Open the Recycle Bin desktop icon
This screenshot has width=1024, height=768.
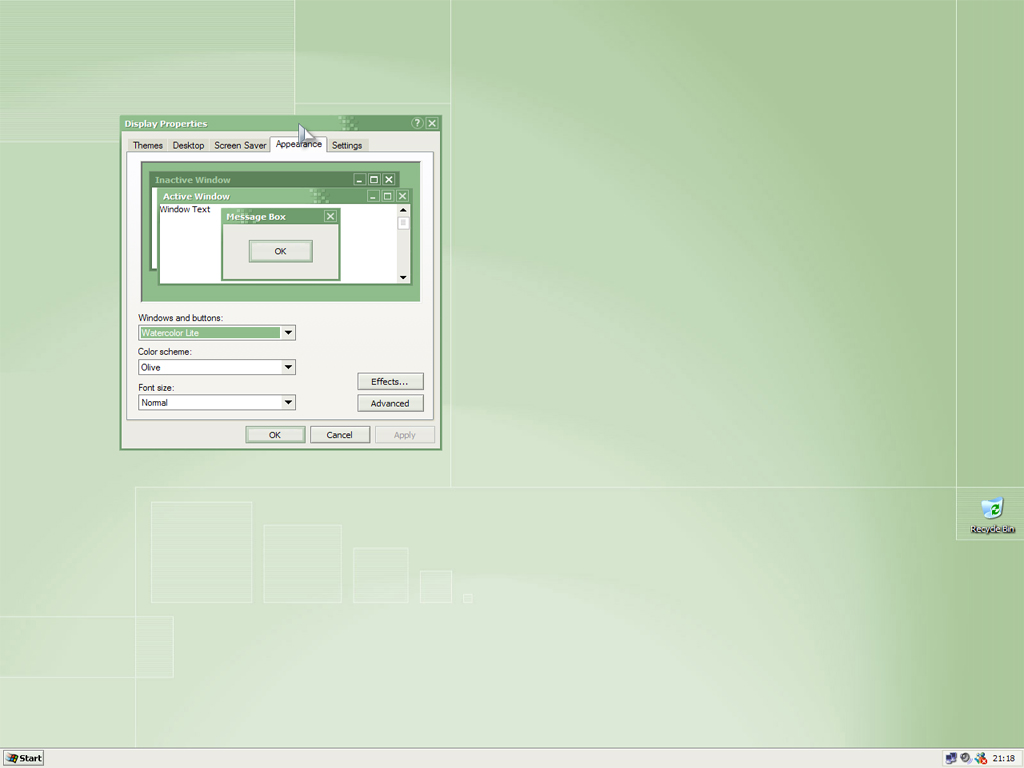click(x=992, y=515)
